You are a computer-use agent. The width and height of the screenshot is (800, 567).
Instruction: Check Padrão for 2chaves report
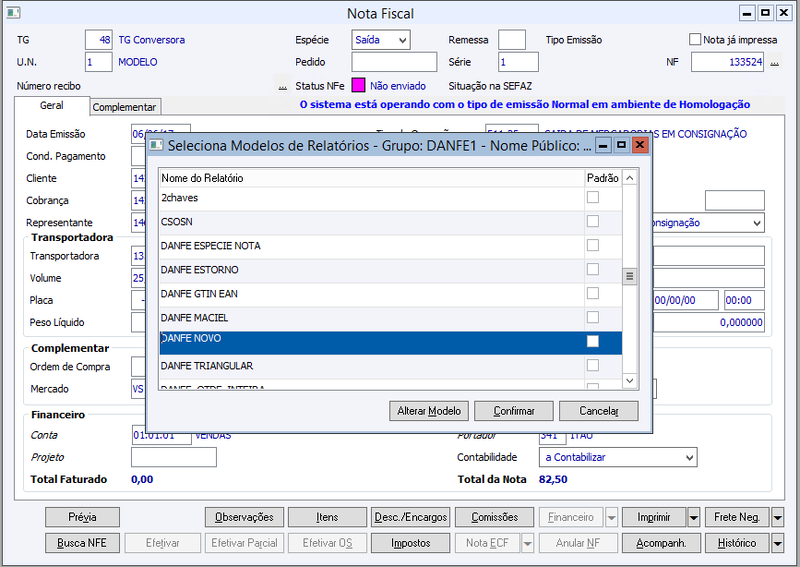tap(592, 197)
